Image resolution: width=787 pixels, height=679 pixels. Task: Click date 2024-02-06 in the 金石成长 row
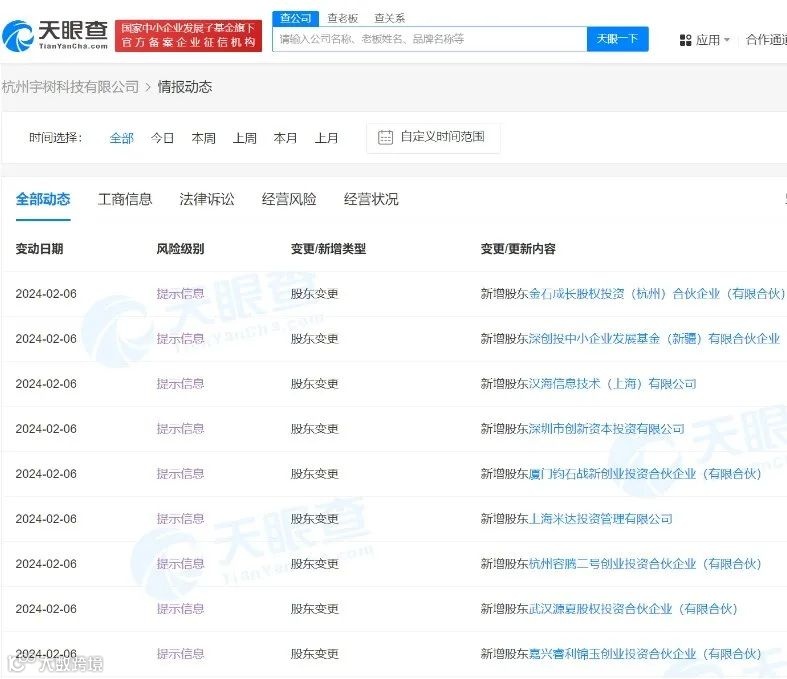pos(46,294)
